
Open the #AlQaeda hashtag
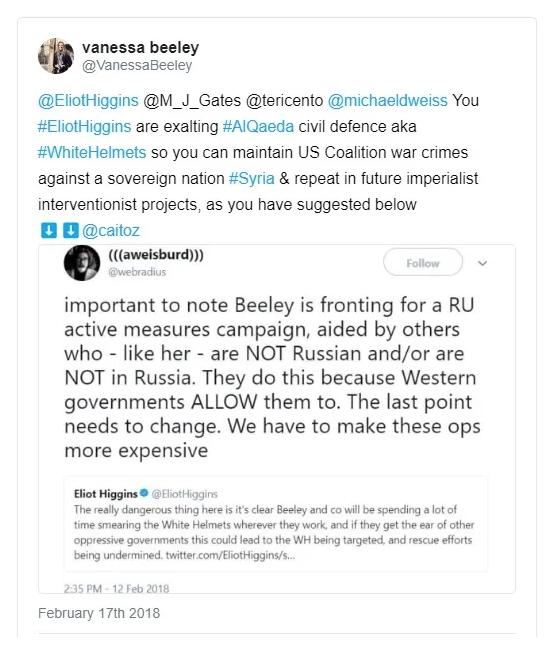pyautogui.click(x=258, y=126)
